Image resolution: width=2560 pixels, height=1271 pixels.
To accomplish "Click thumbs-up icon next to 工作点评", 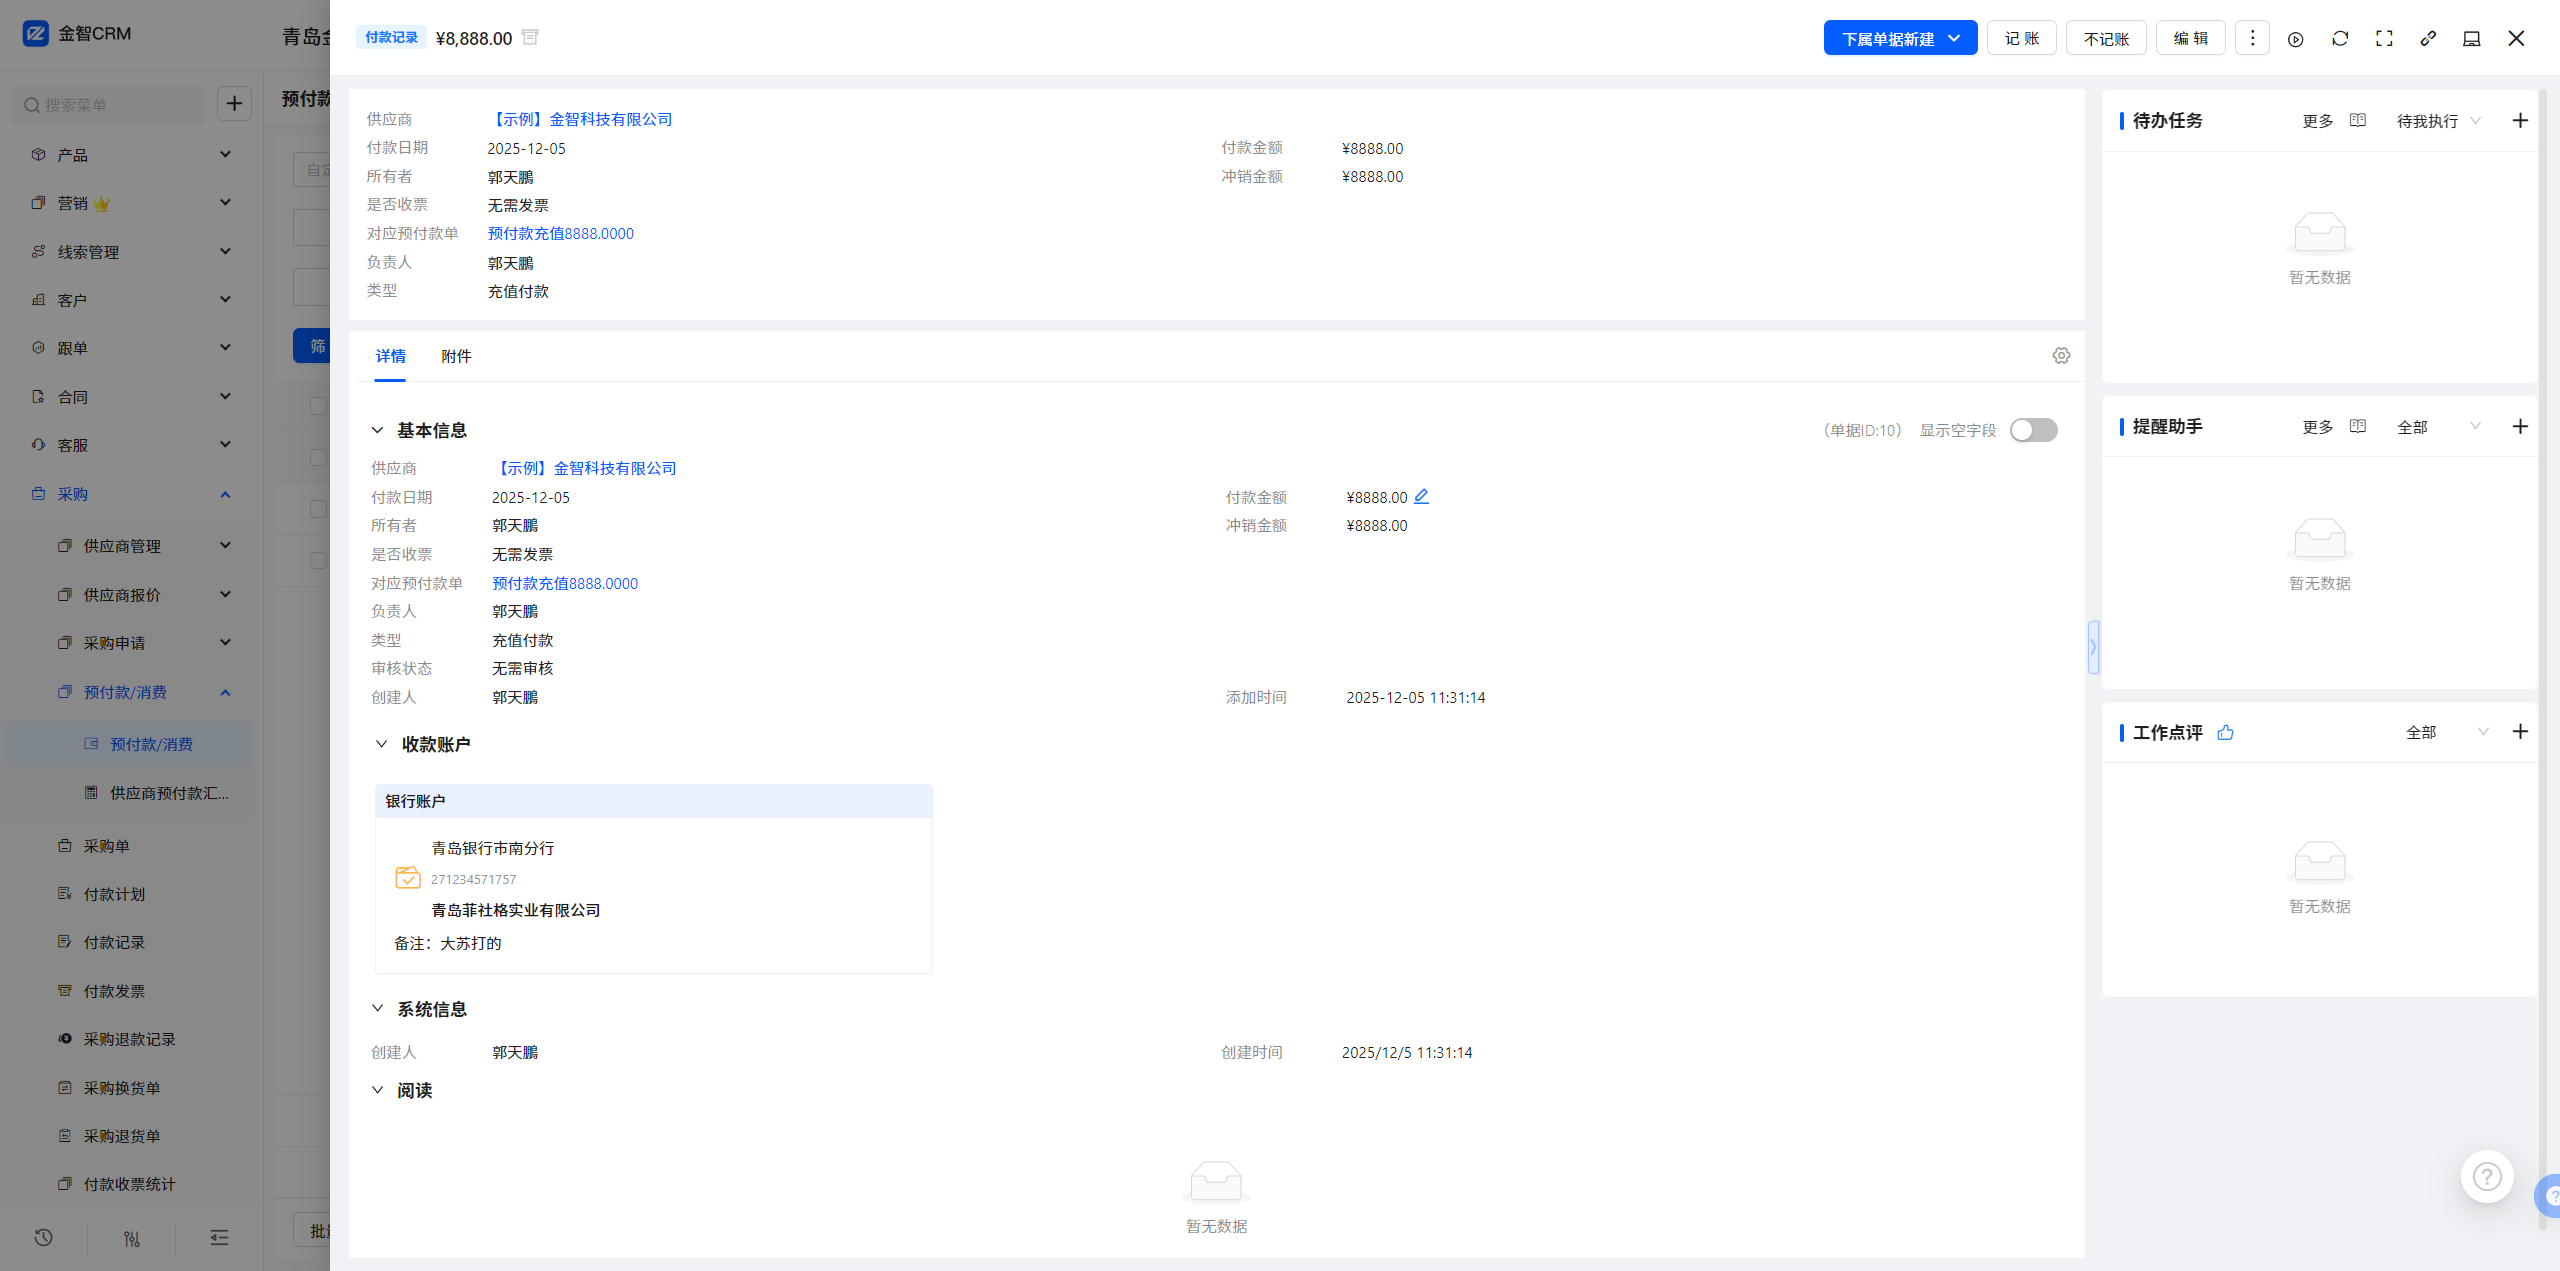I will 2225,732.
